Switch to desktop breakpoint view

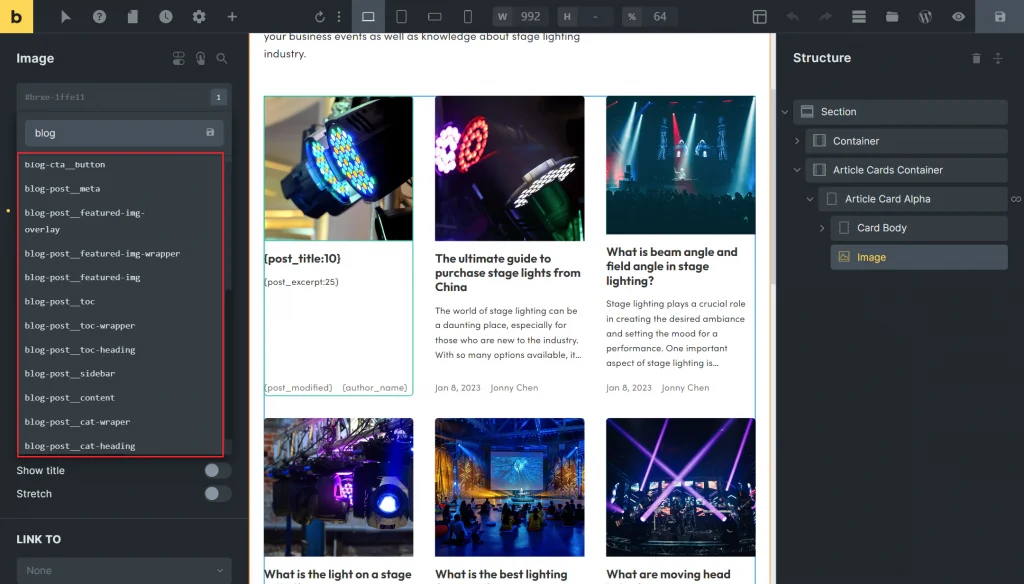click(x=368, y=17)
